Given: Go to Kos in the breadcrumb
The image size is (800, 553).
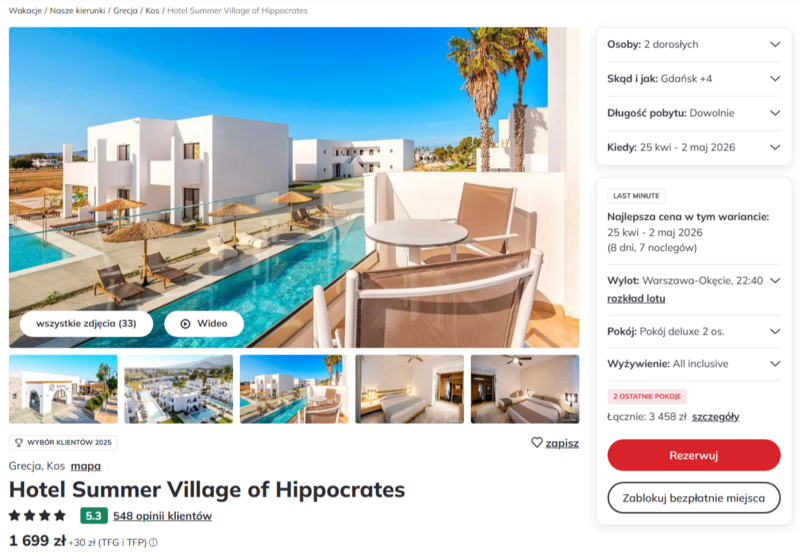Looking at the screenshot, I should tap(152, 10).
